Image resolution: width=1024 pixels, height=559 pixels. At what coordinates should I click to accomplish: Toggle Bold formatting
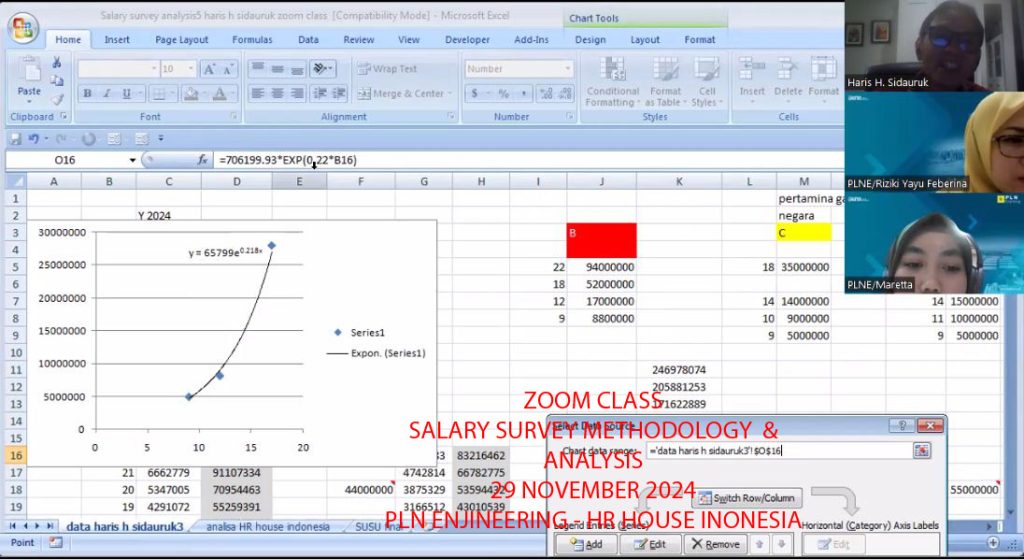(x=87, y=94)
